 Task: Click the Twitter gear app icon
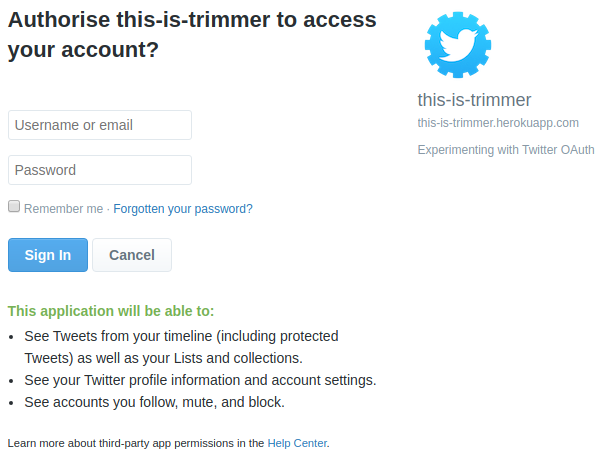(458, 45)
